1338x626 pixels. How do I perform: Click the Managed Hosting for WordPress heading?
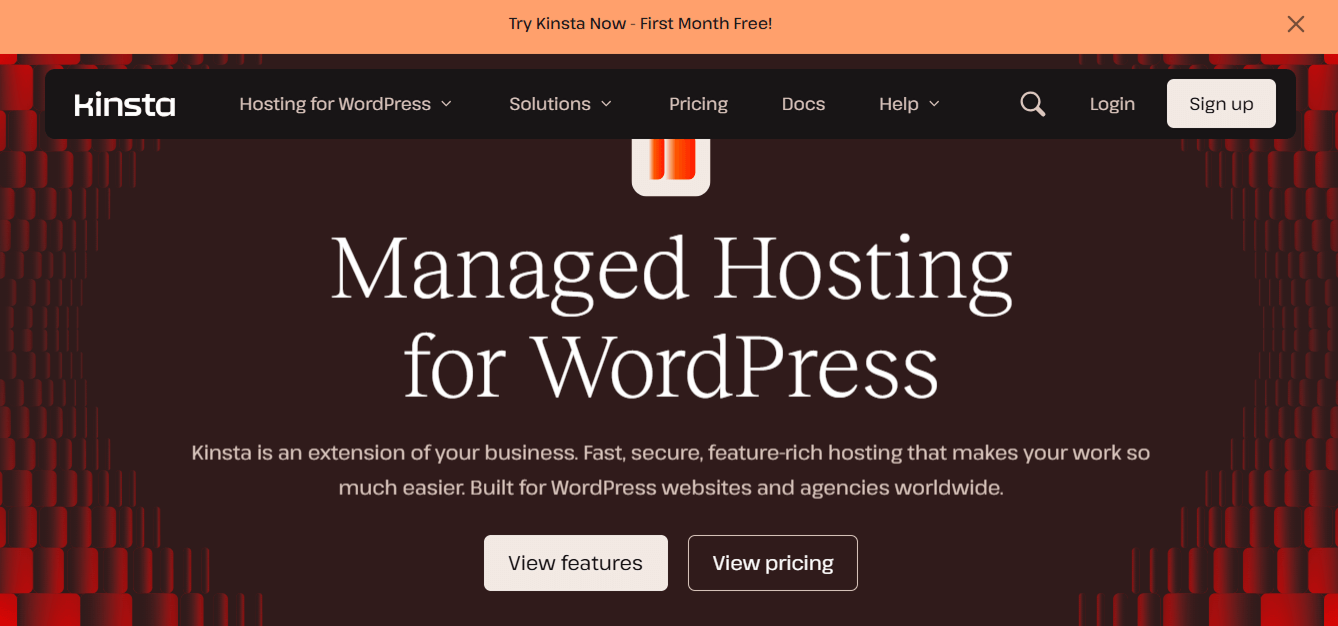(671, 317)
